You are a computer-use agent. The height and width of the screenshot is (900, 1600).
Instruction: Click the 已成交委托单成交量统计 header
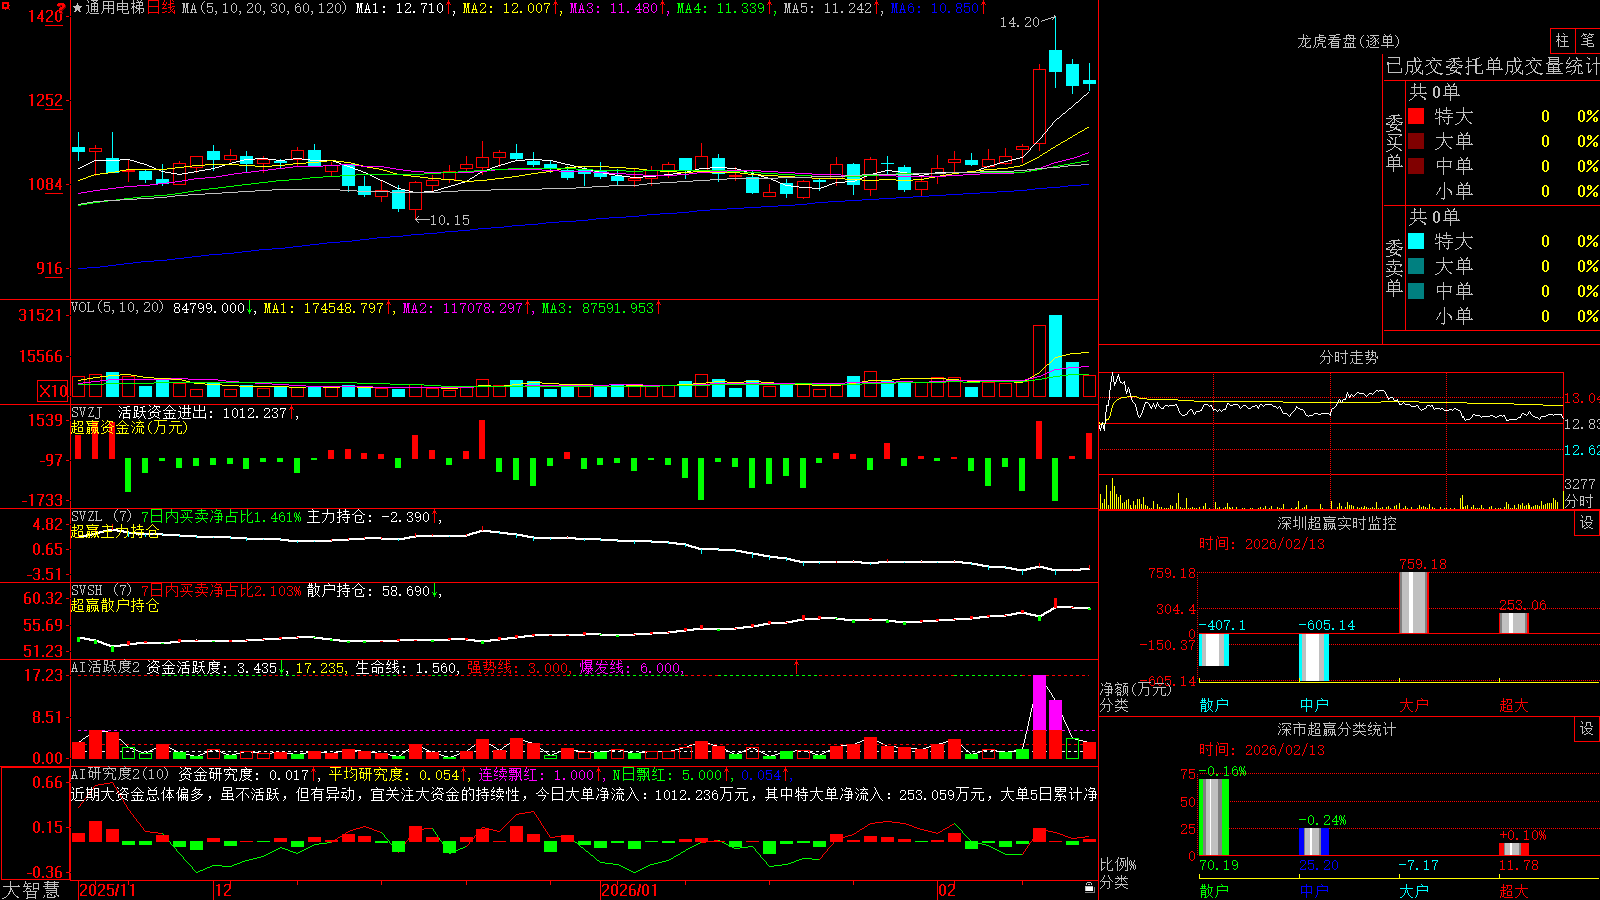click(x=1492, y=66)
